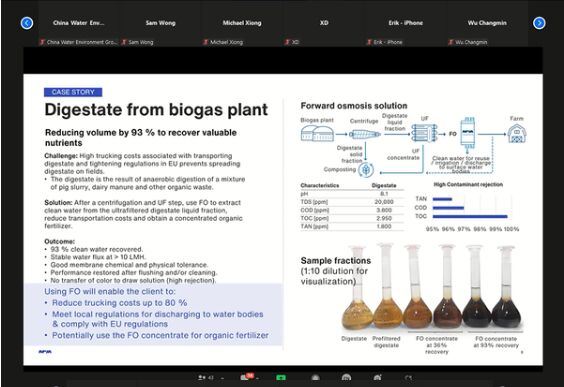Select Wu Changmin's participant tile
Screen dimensions: 564x387
[487, 28]
